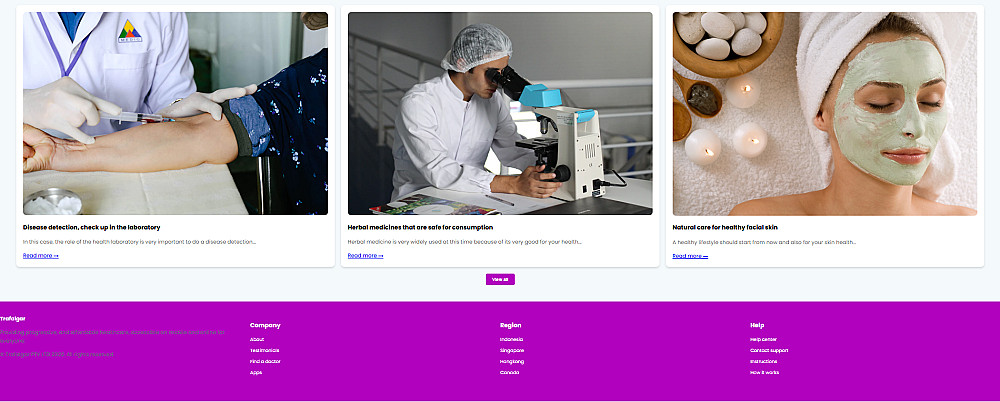Image resolution: width=1000 pixels, height=402 pixels.
Task: Choose Indonesia under Region
Action: [x=511, y=339]
